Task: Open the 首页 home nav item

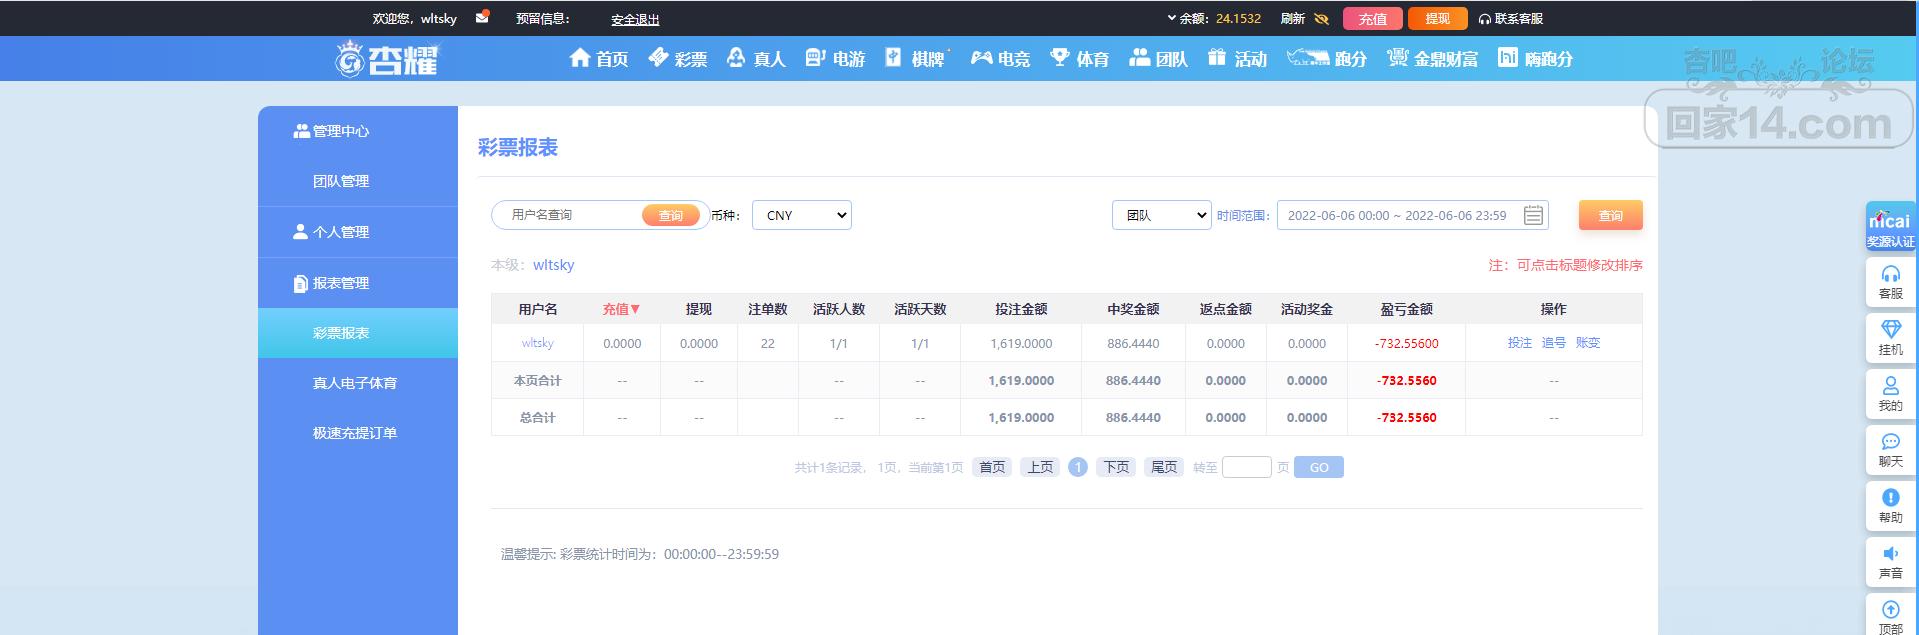Action: pos(599,59)
